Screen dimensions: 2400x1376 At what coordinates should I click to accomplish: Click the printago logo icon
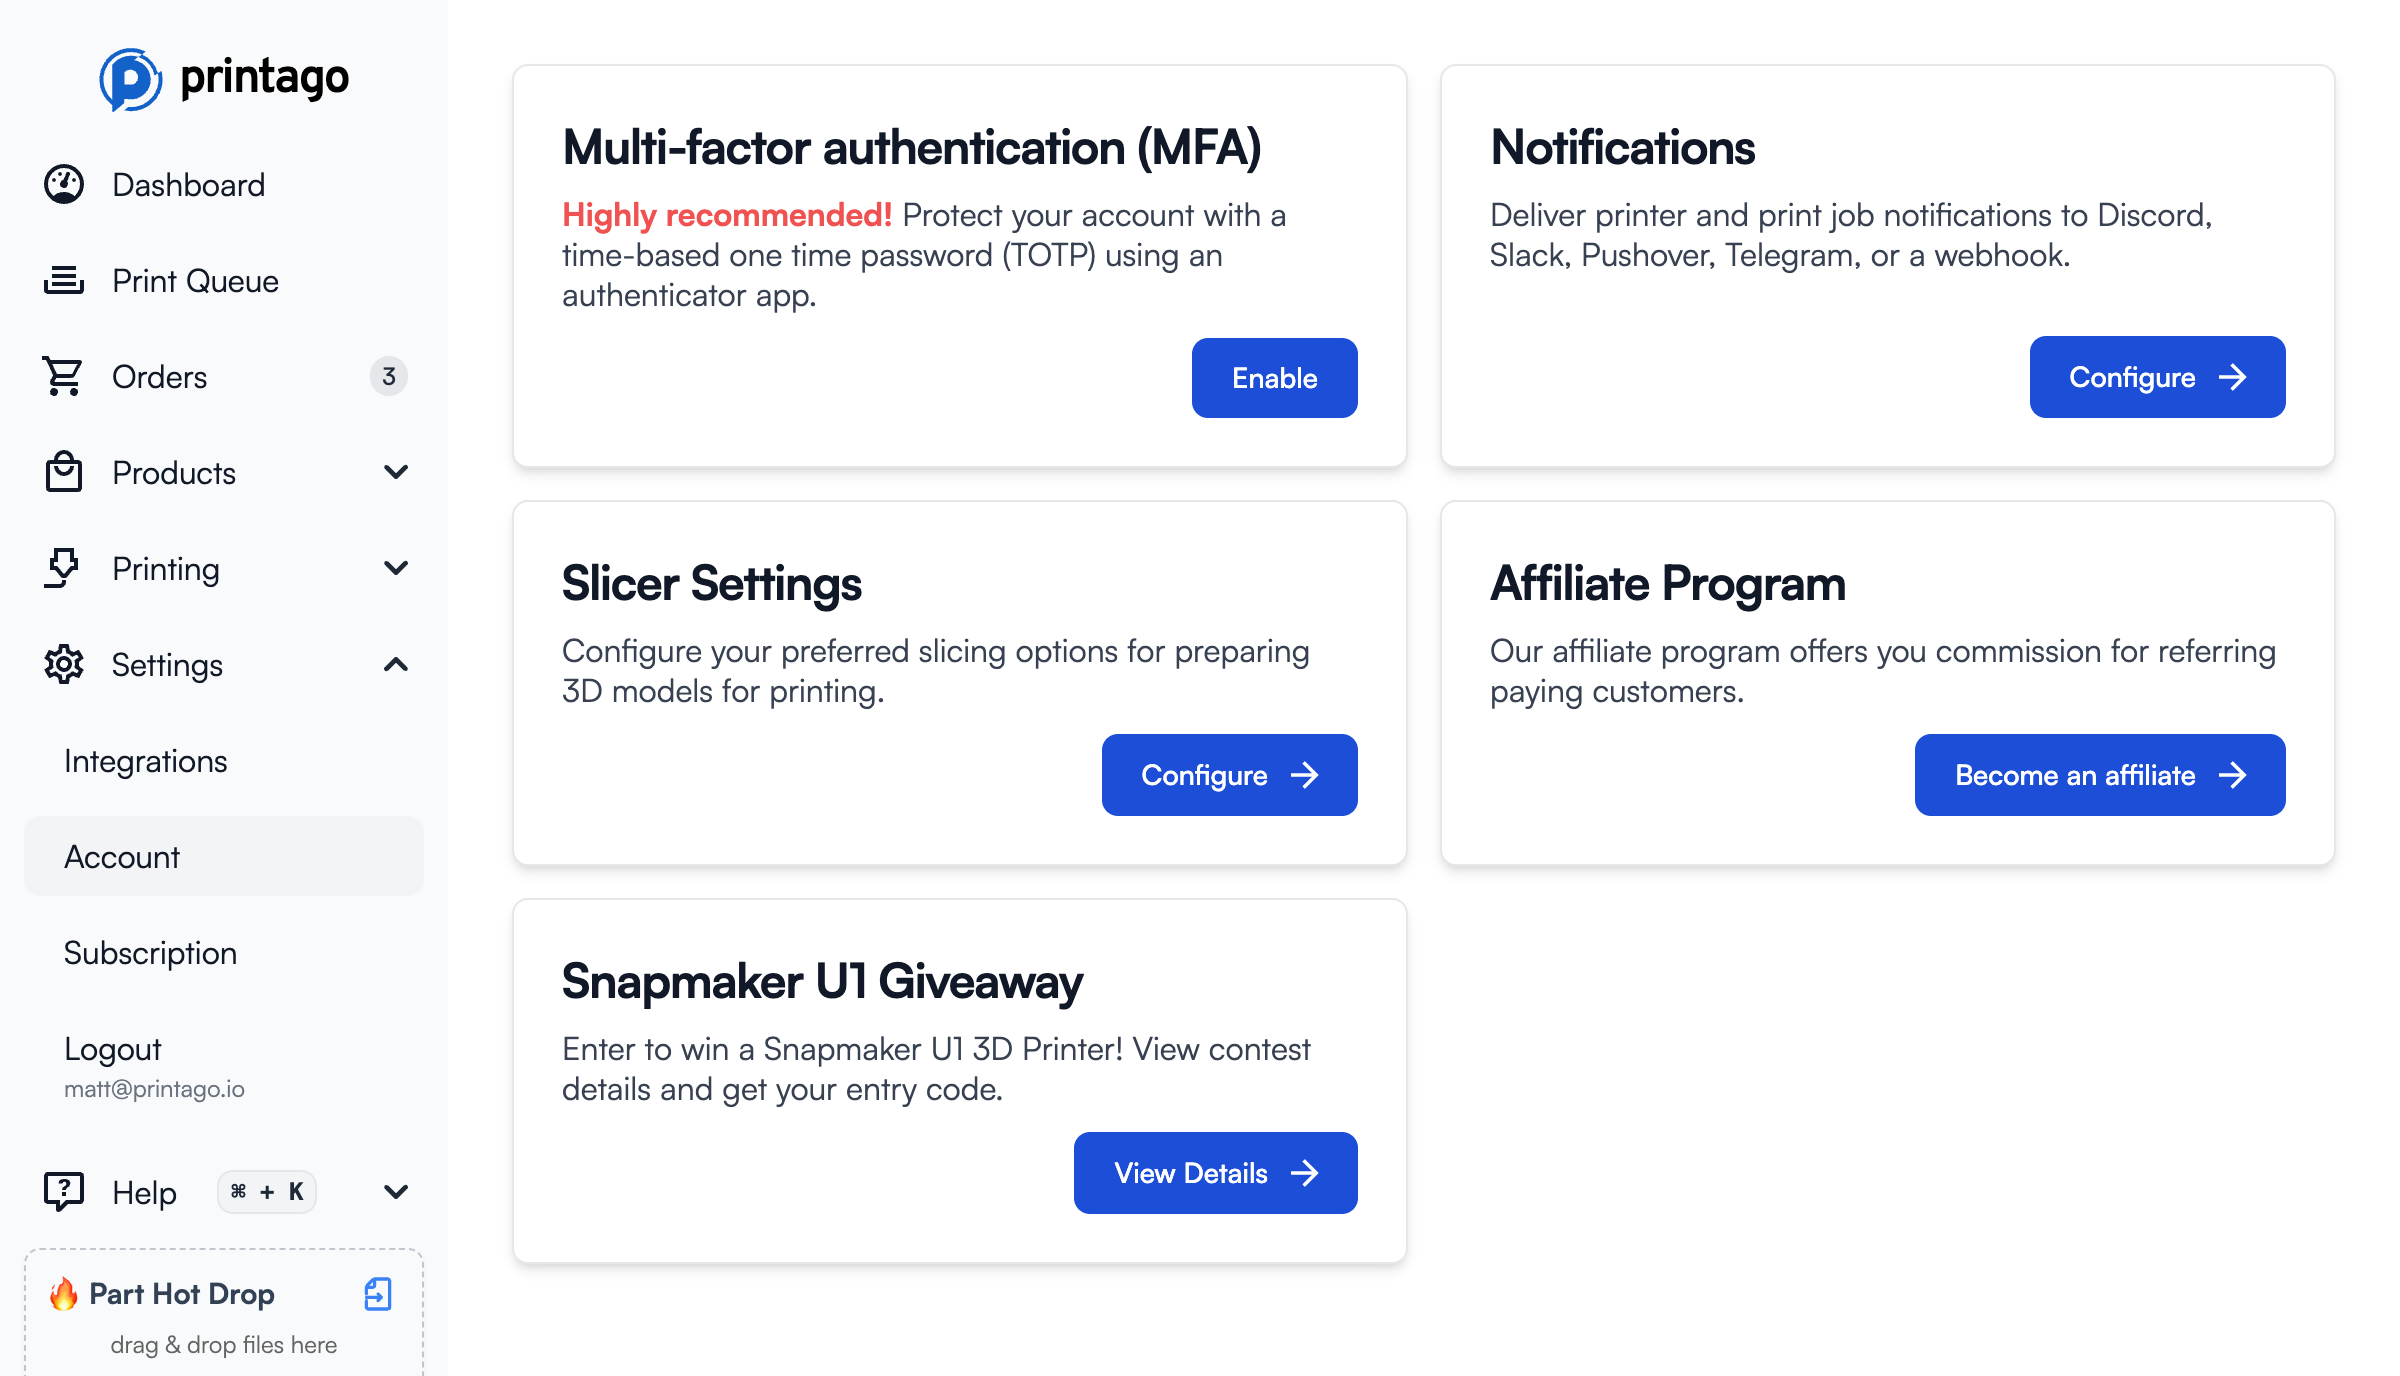(130, 79)
